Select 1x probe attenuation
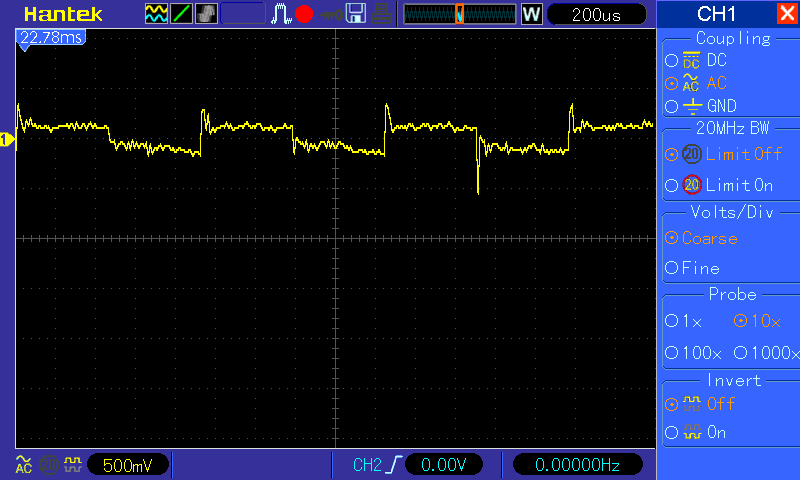 671,321
